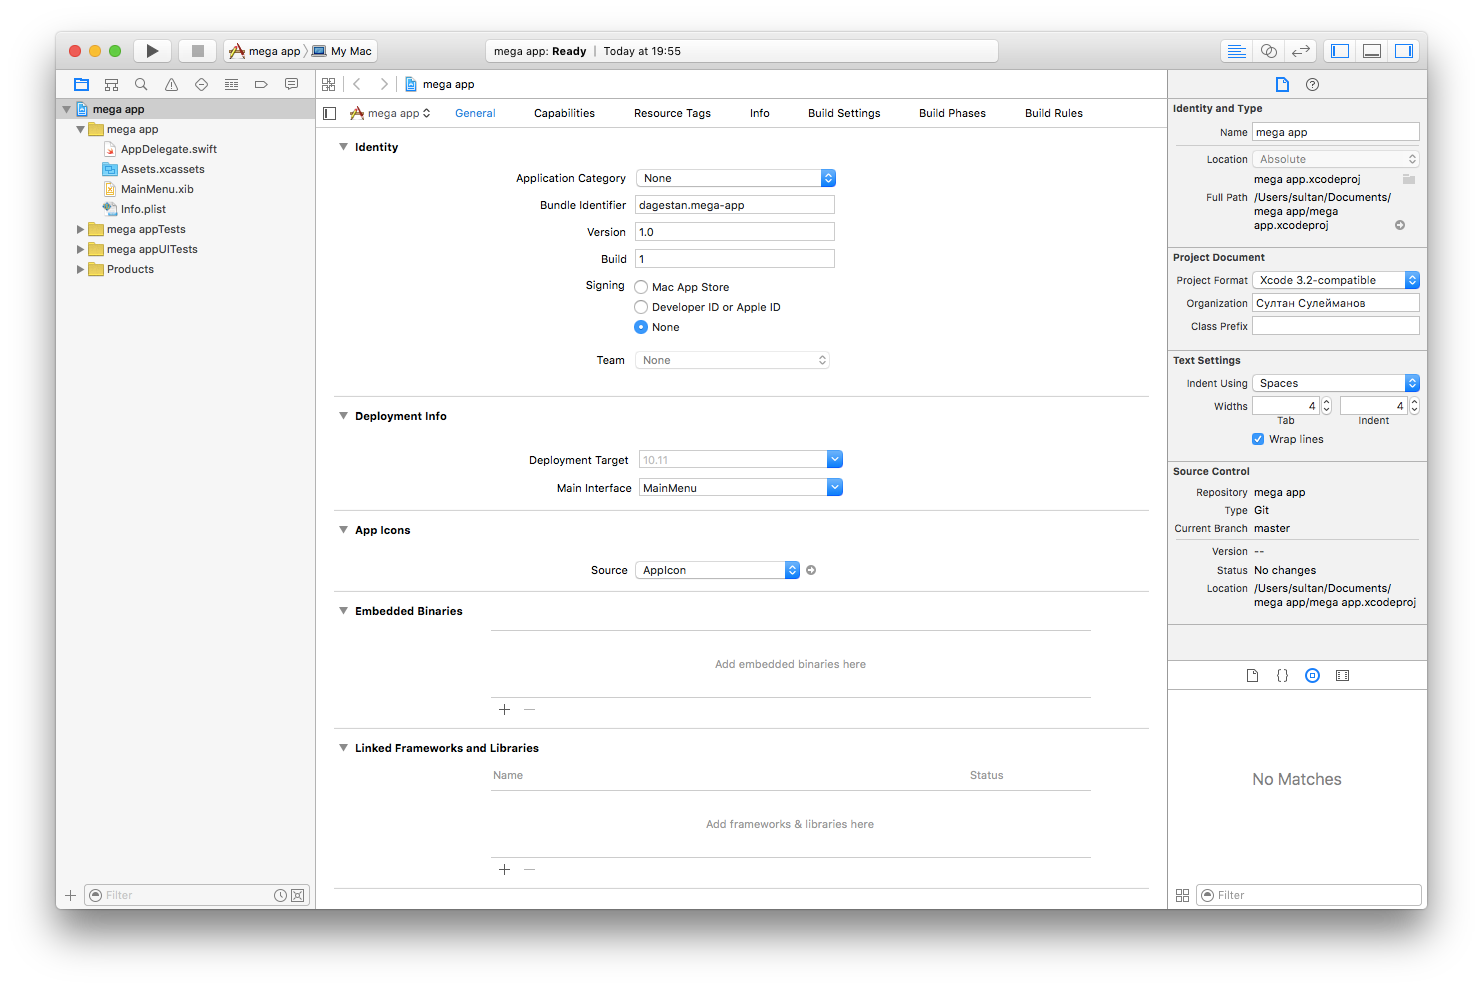Open the Debug navigator icon
The width and height of the screenshot is (1483, 989).
pyautogui.click(x=231, y=85)
